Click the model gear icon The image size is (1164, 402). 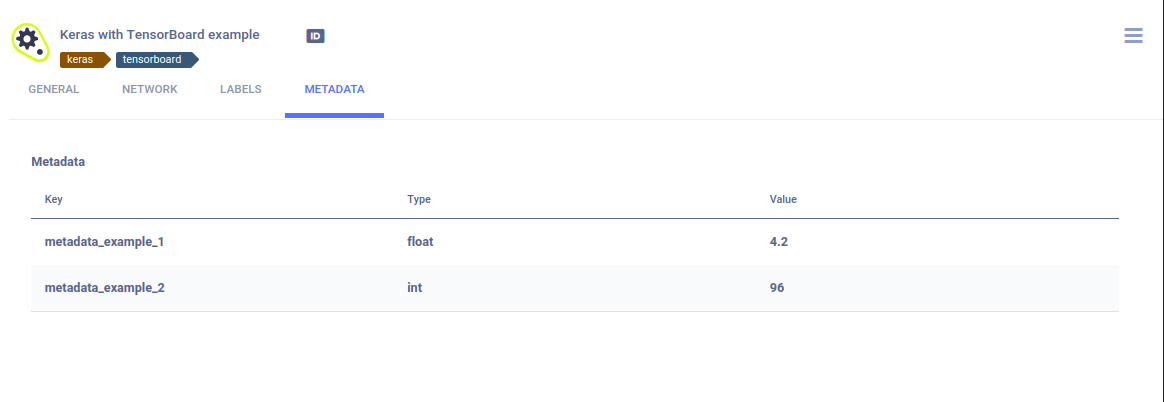29,41
